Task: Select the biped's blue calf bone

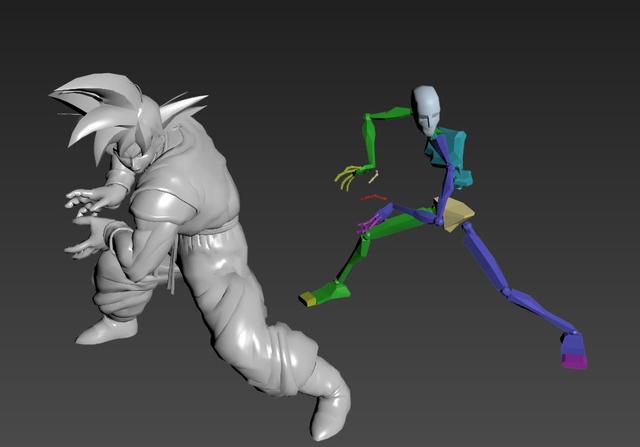Action: [543, 311]
